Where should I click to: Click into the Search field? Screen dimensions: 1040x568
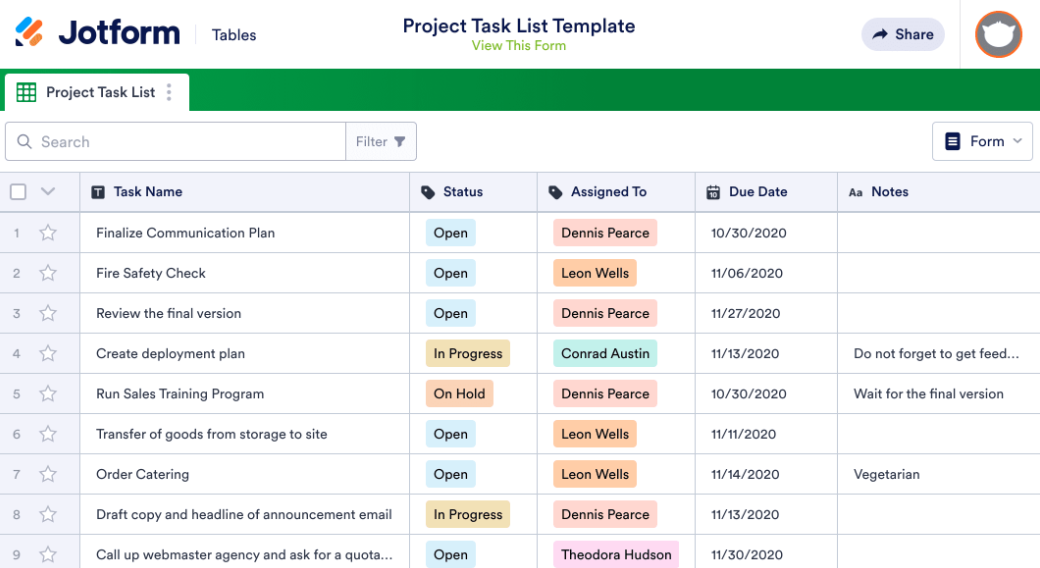tap(190, 142)
